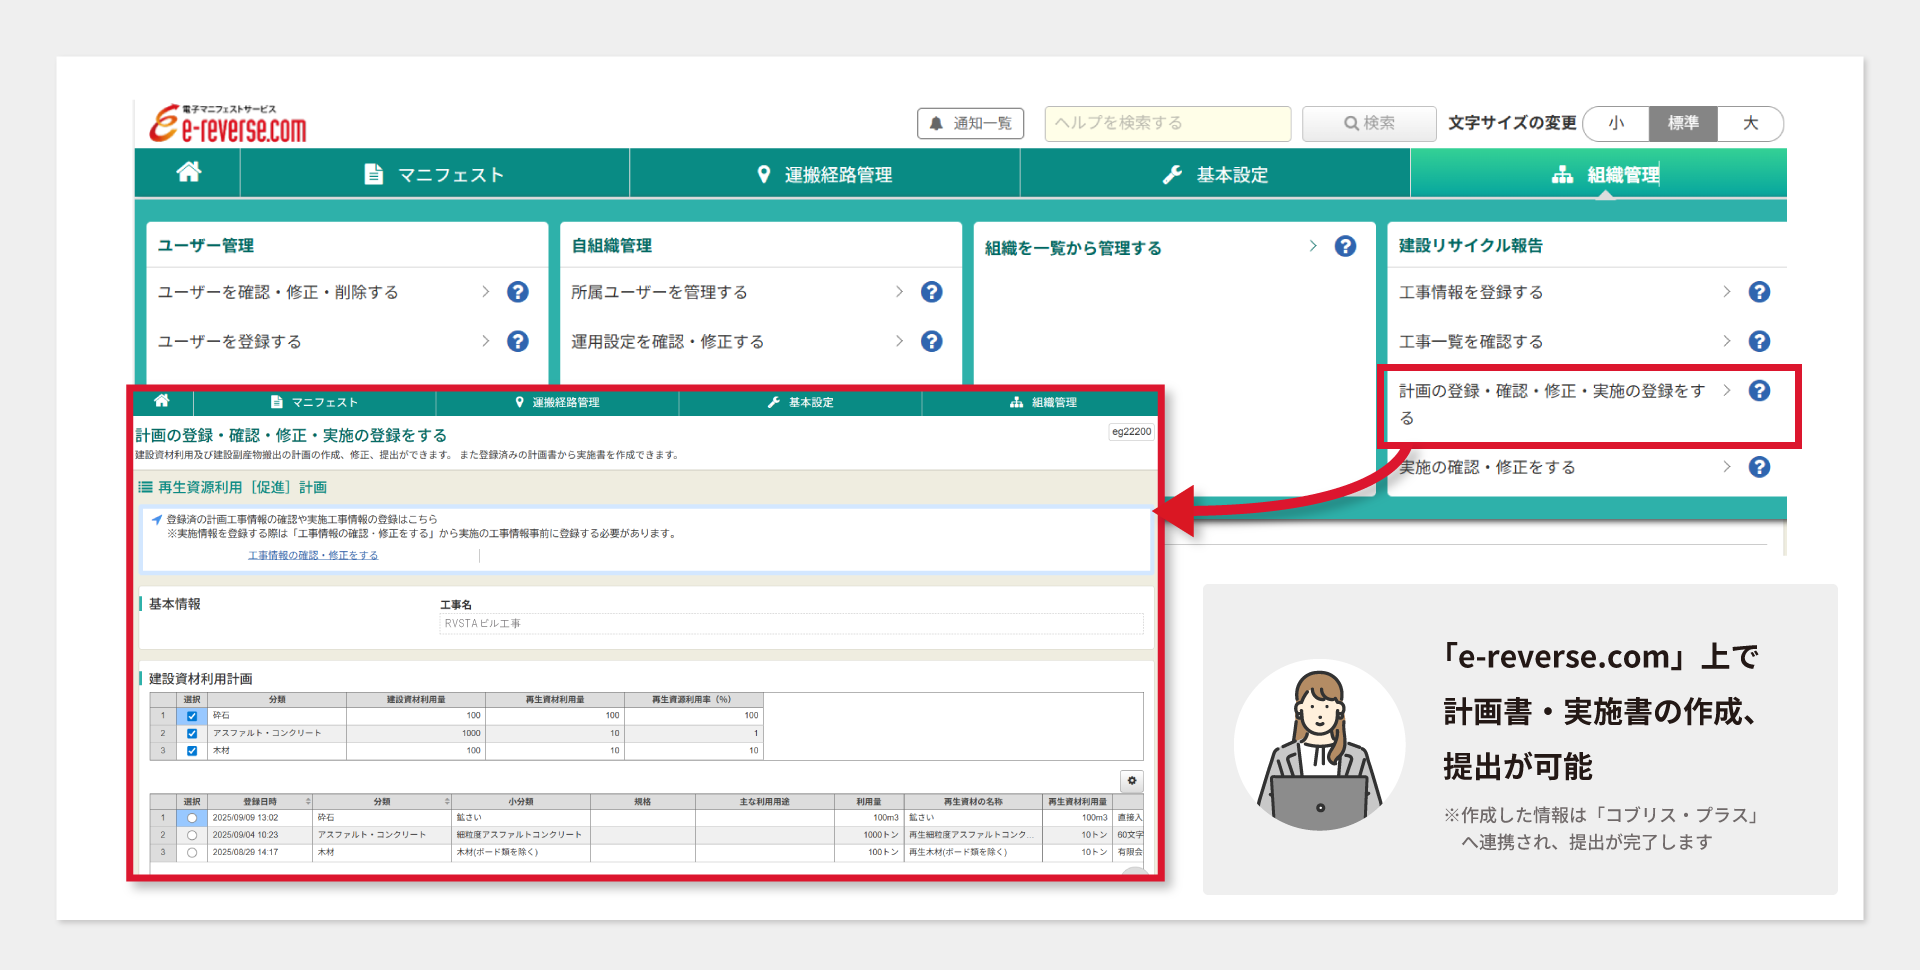Screen dimensions: 1920x970
Task: Click the 再生木材(ボード類を除く) cell
Action: tap(973, 853)
